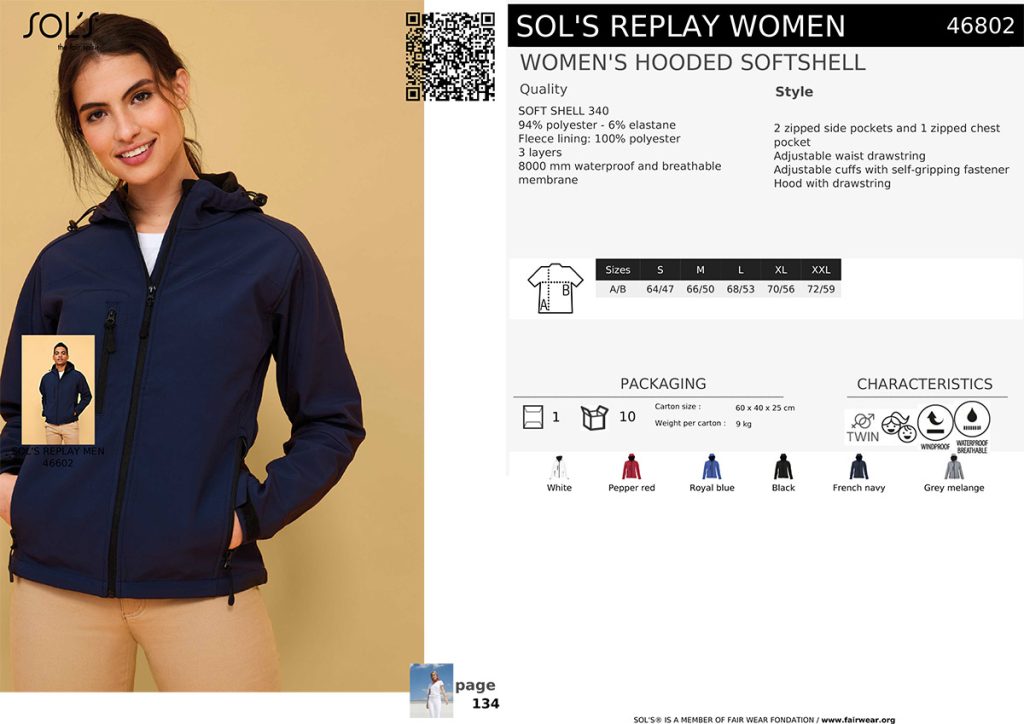This screenshot has width=1024, height=724.
Task: Open the SOL'S REPLAY MEN thumbnail
Action: 58,390
